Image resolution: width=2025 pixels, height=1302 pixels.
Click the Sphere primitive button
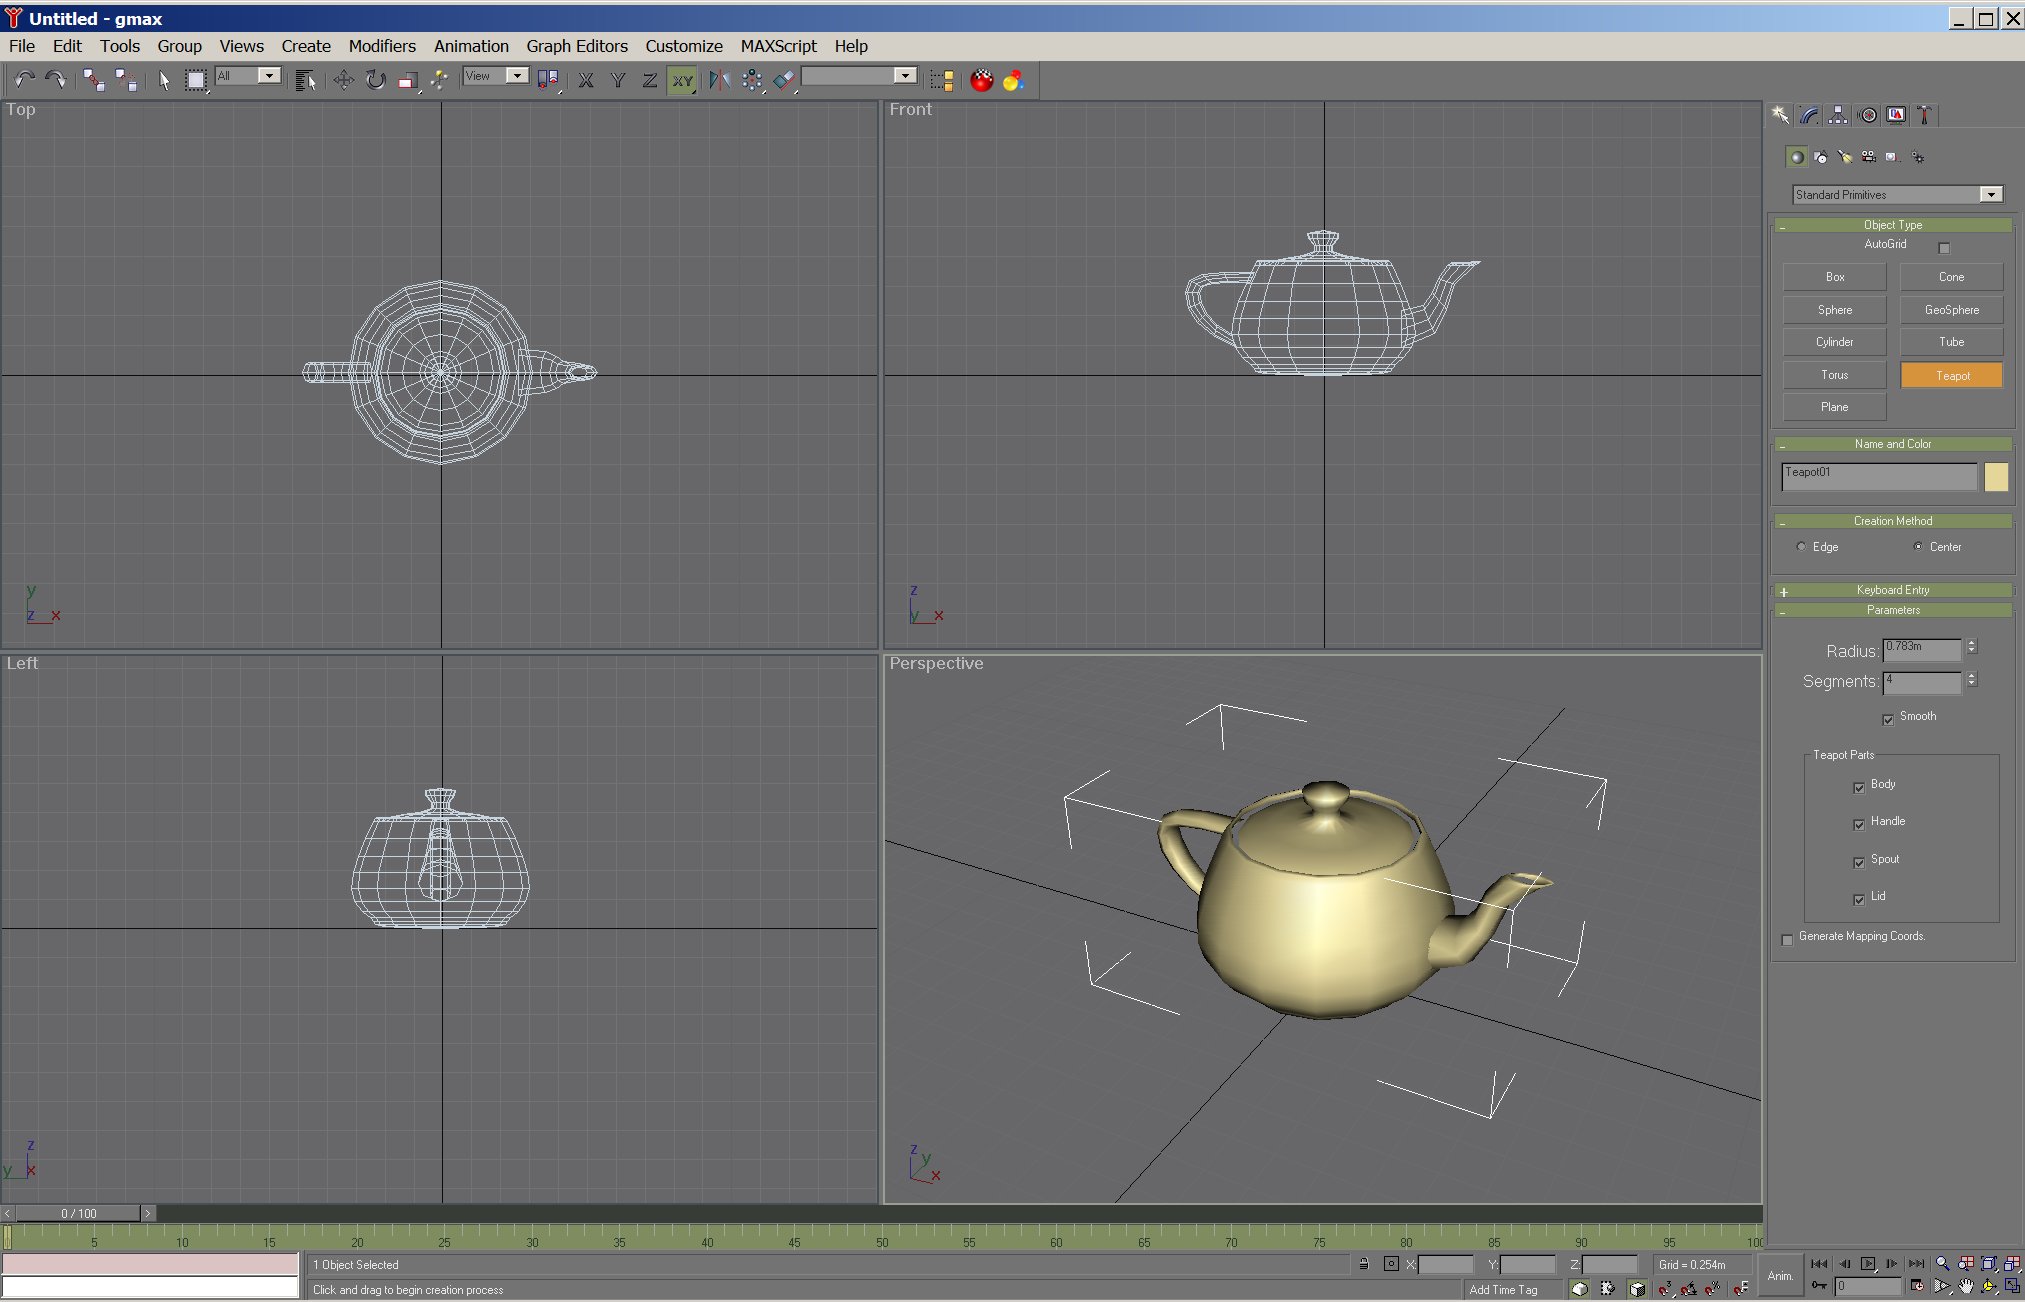coord(1834,310)
